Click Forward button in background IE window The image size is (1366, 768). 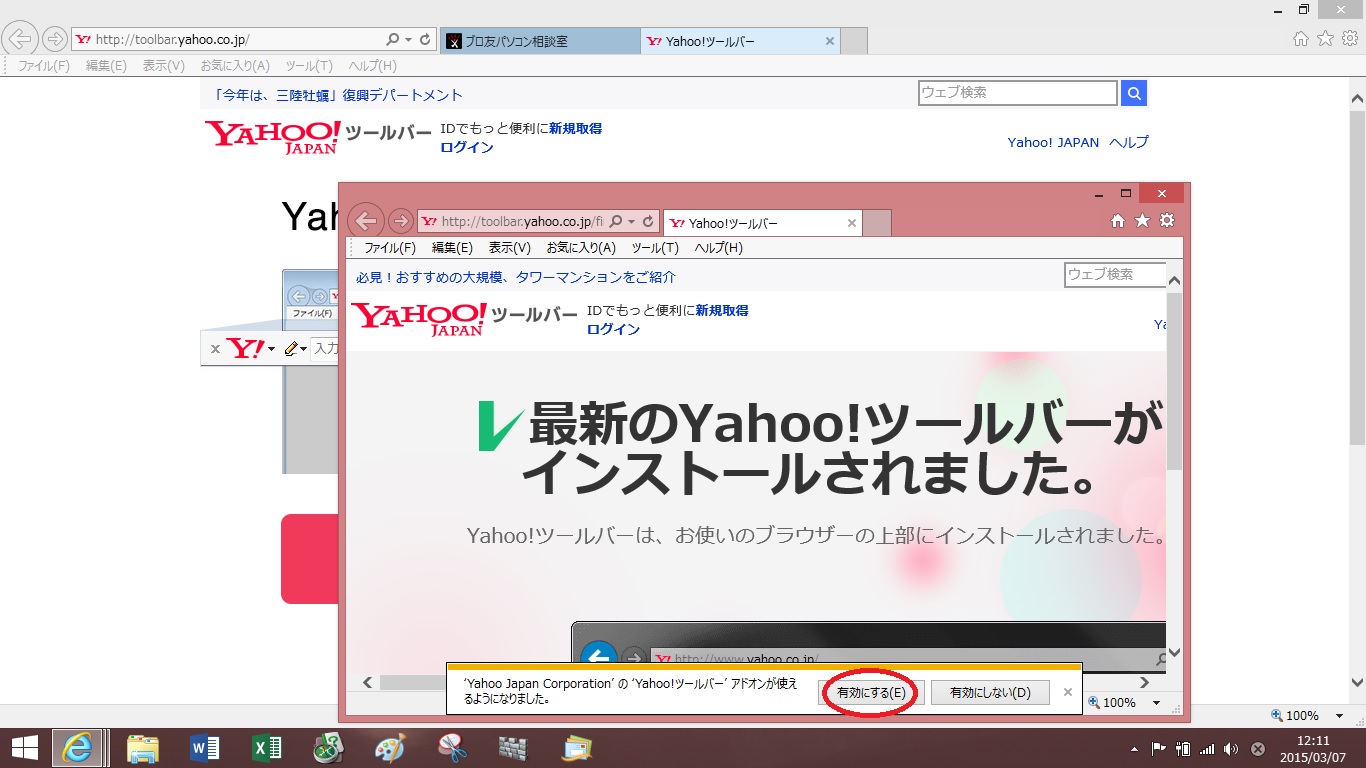tap(54, 40)
